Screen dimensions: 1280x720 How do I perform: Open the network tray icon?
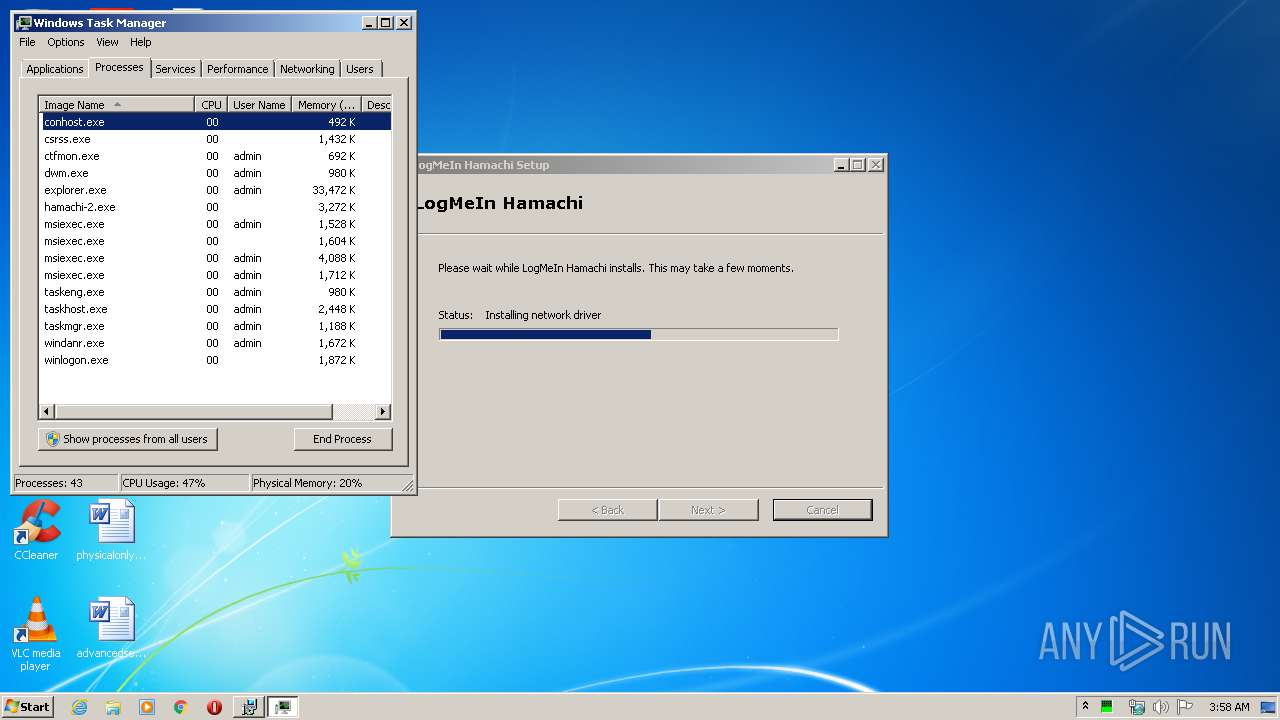click(x=1136, y=707)
